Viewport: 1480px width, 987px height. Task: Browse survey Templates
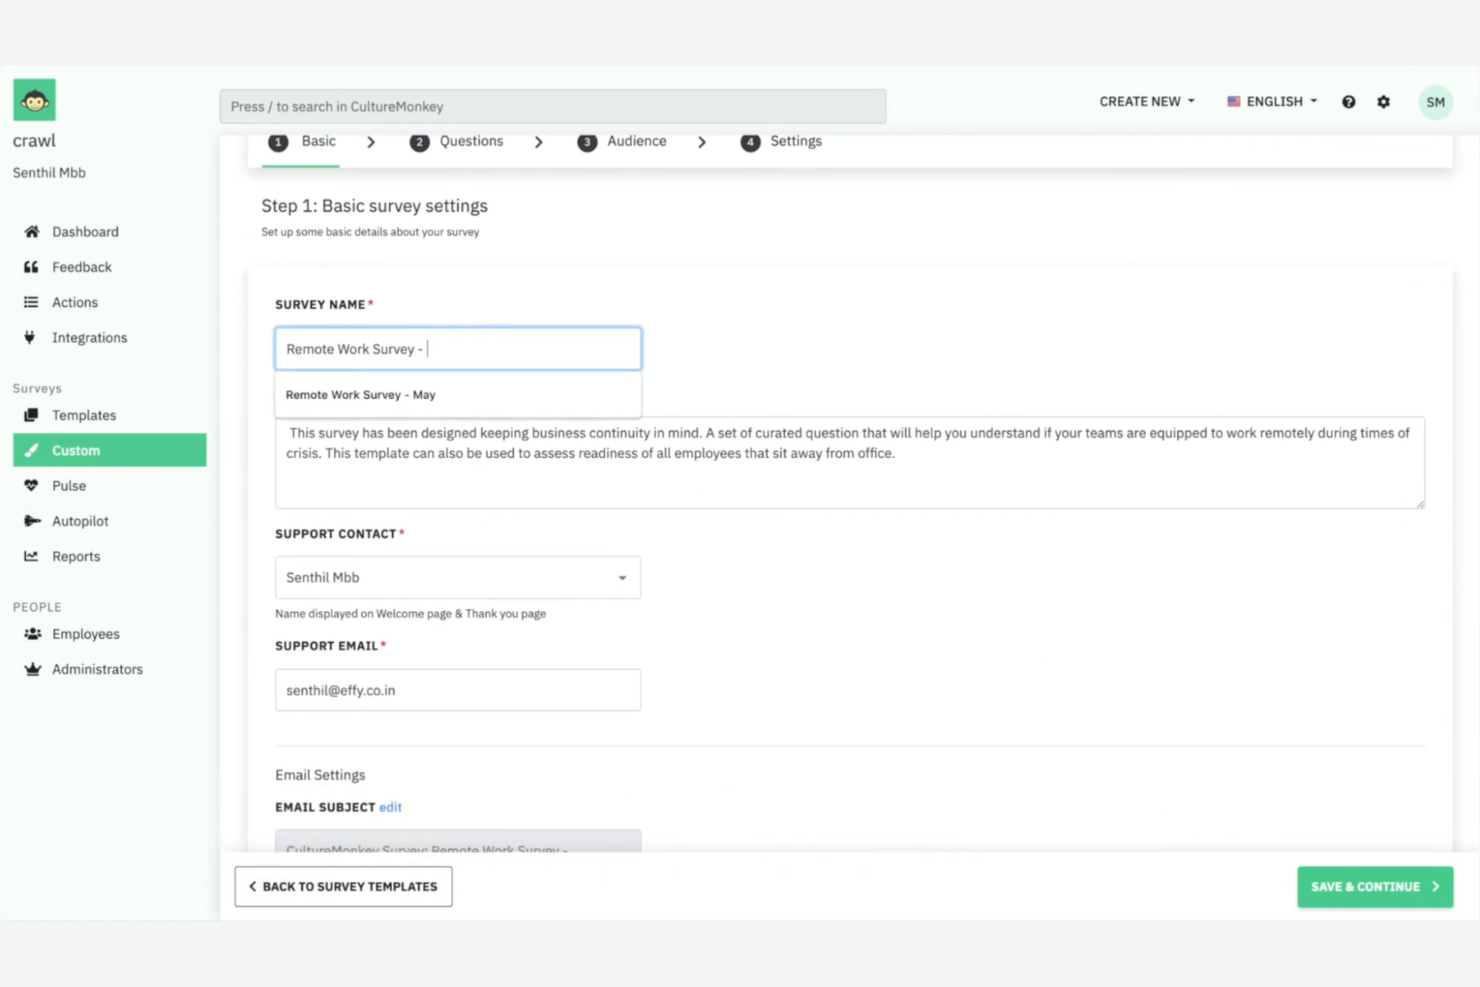tap(84, 415)
